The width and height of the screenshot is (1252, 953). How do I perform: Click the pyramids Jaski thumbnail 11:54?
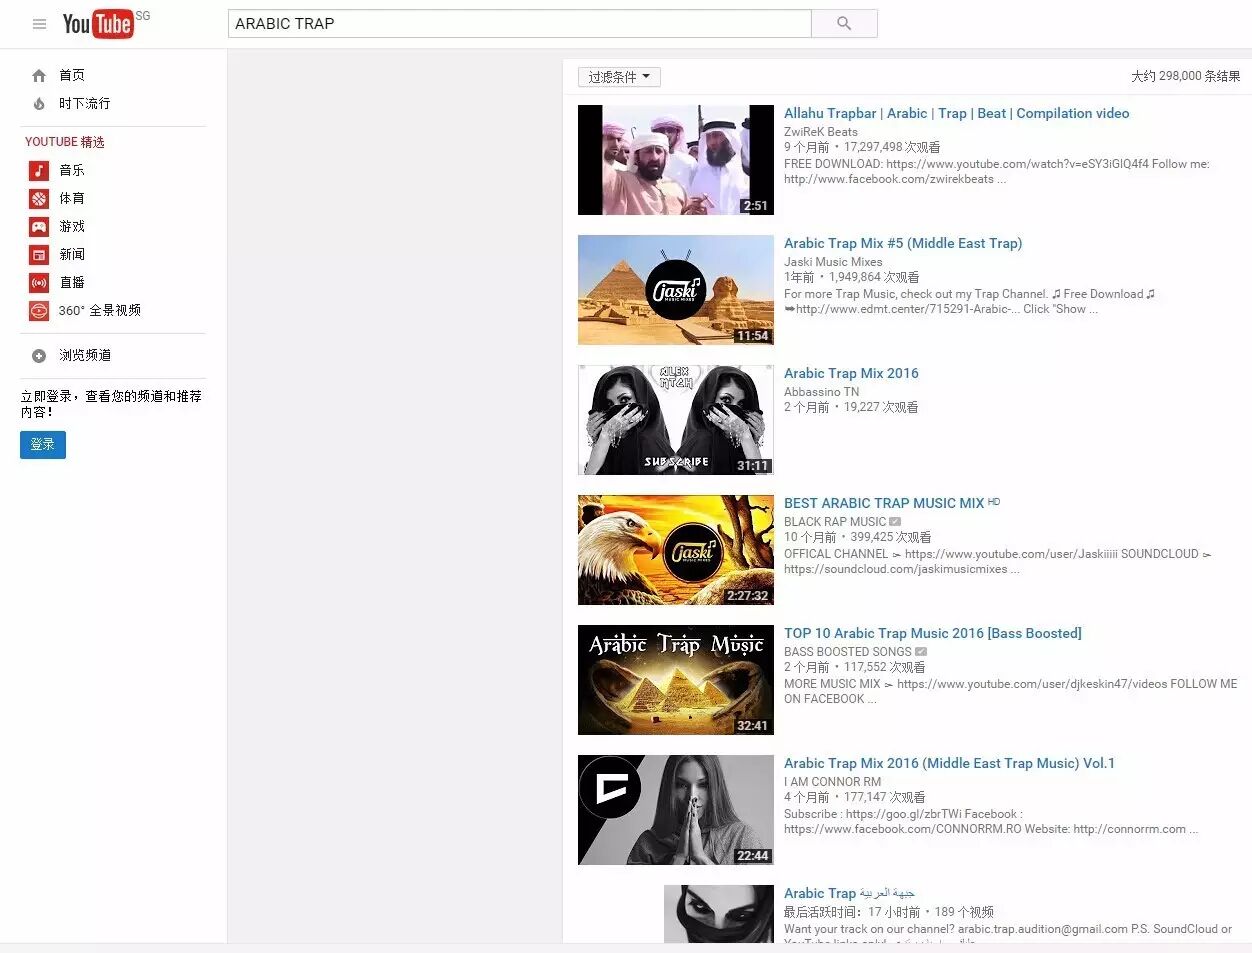(x=676, y=290)
